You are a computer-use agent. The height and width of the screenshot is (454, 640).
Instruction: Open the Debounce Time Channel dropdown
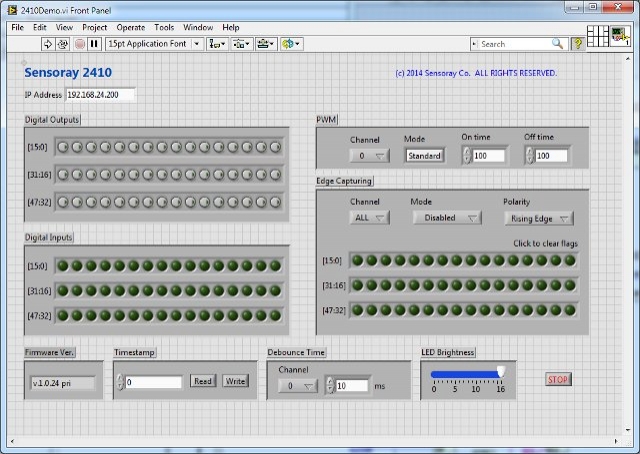[x=298, y=386]
